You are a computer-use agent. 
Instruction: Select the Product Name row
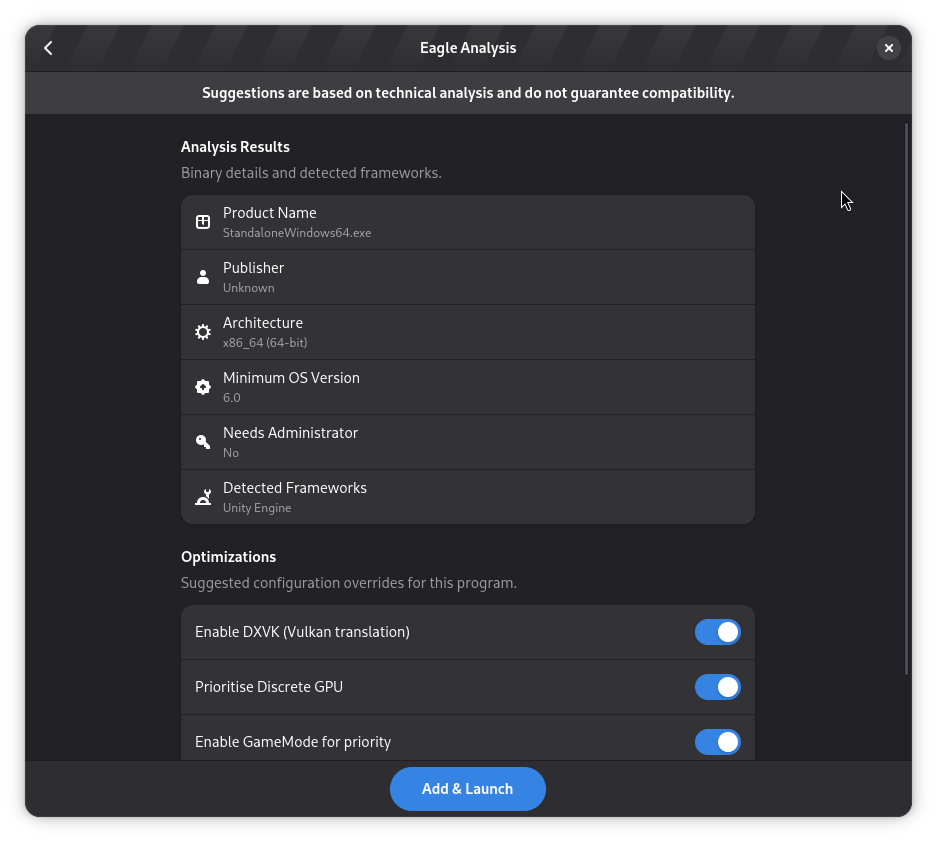click(467, 222)
